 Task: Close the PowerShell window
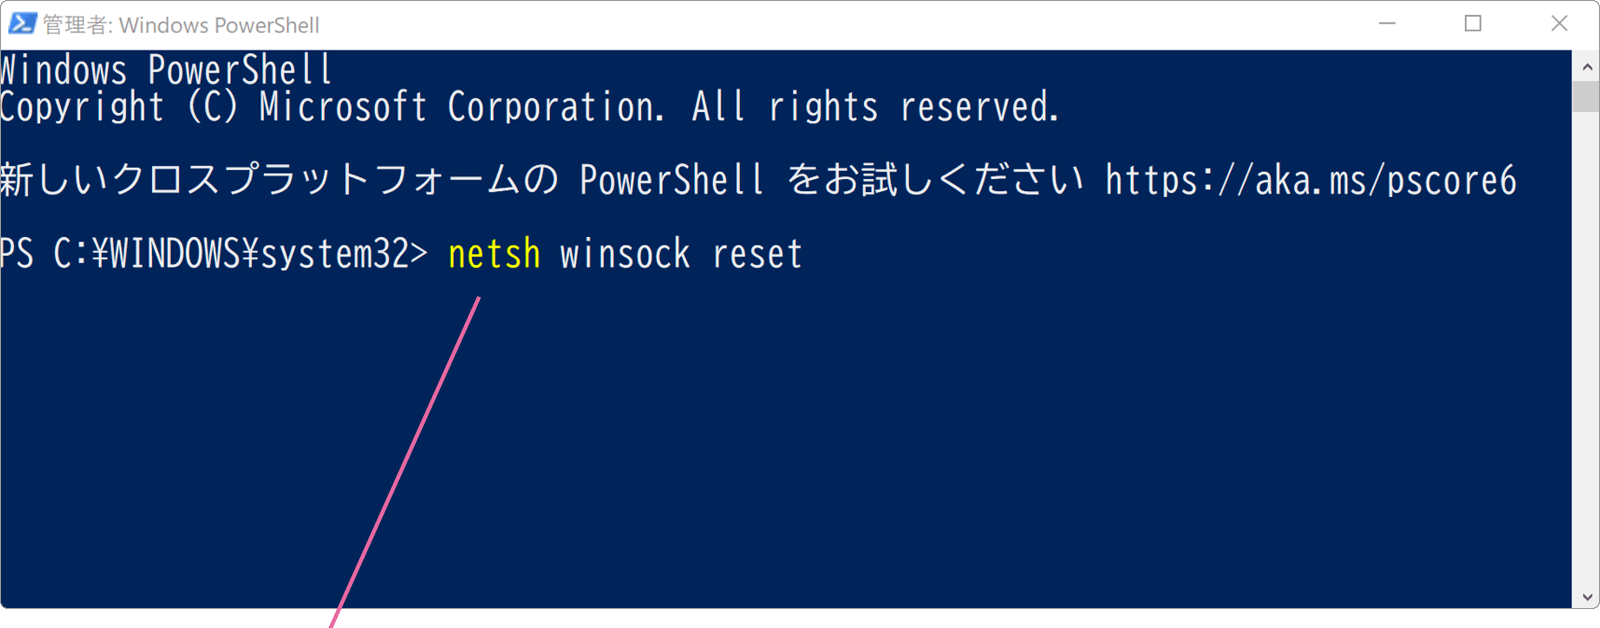pos(1557,22)
